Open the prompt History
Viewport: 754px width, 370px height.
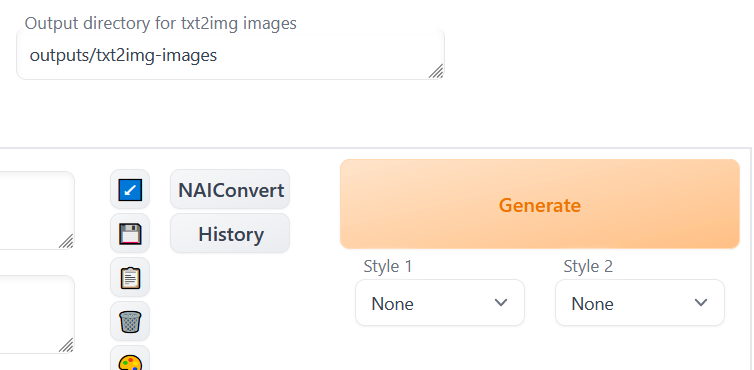pyautogui.click(x=230, y=234)
